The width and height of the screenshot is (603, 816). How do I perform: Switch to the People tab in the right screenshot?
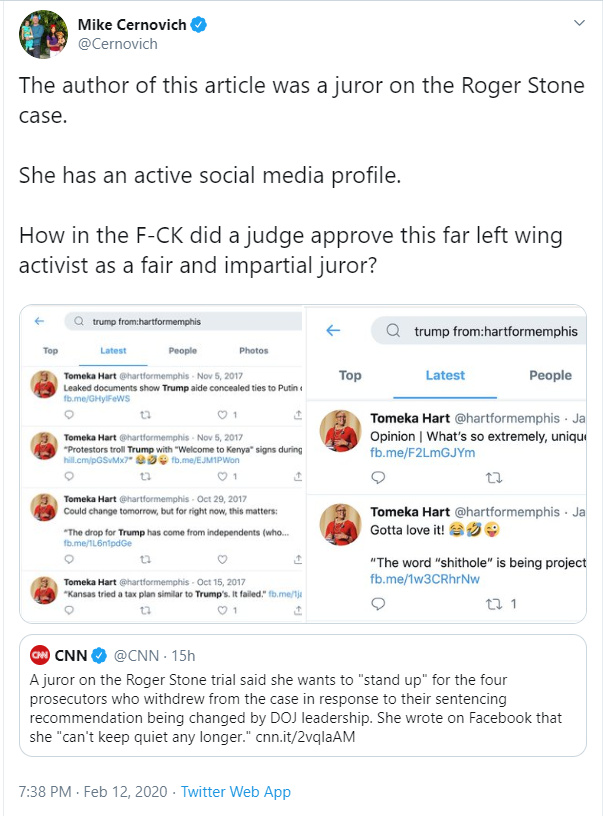click(x=550, y=375)
